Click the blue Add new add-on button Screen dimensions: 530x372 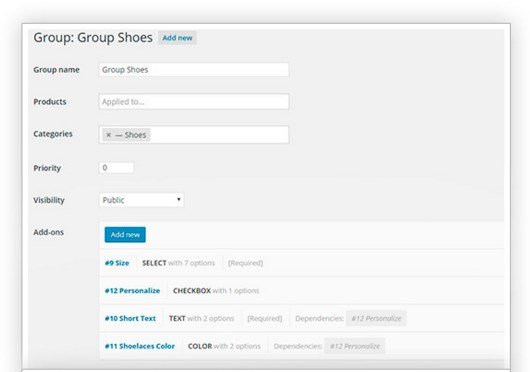point(125,234)
